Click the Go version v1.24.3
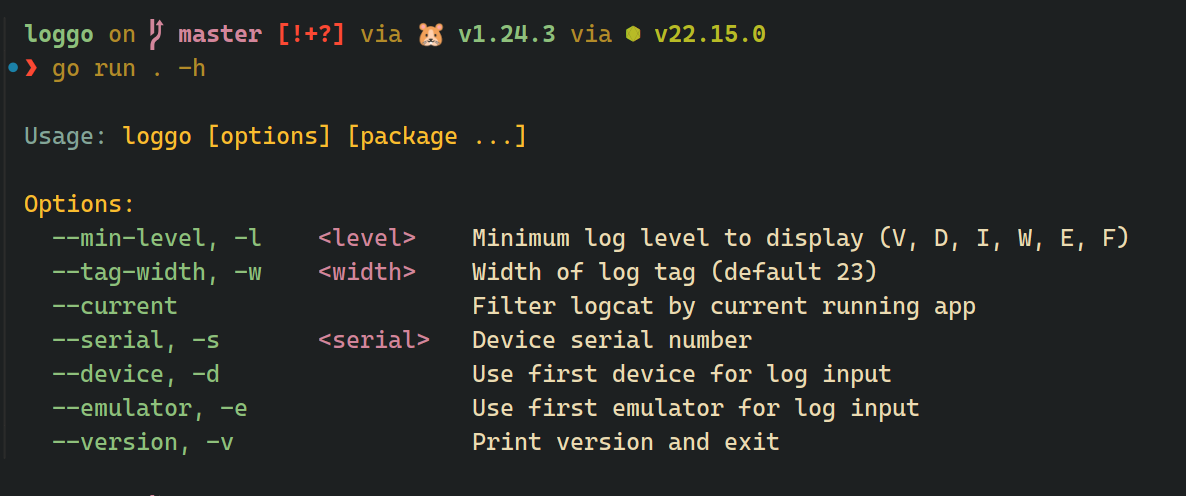This screenshot has height=496, width=1186. [508, 34]
